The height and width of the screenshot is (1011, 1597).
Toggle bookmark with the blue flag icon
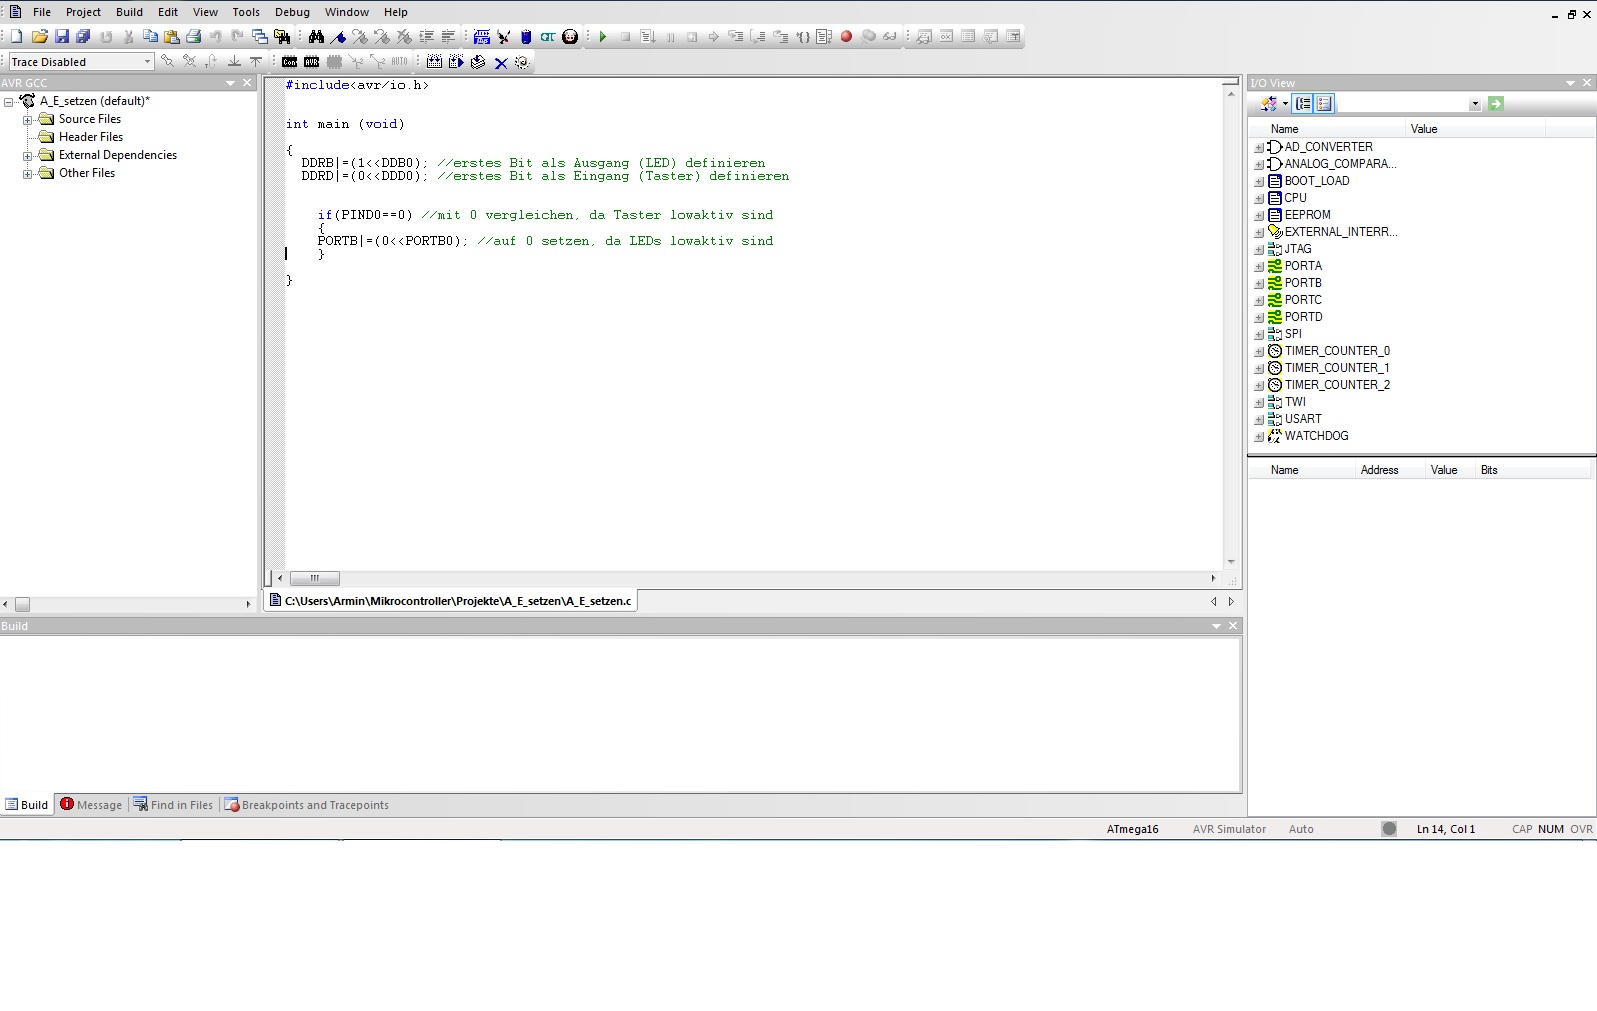point(338,37)
